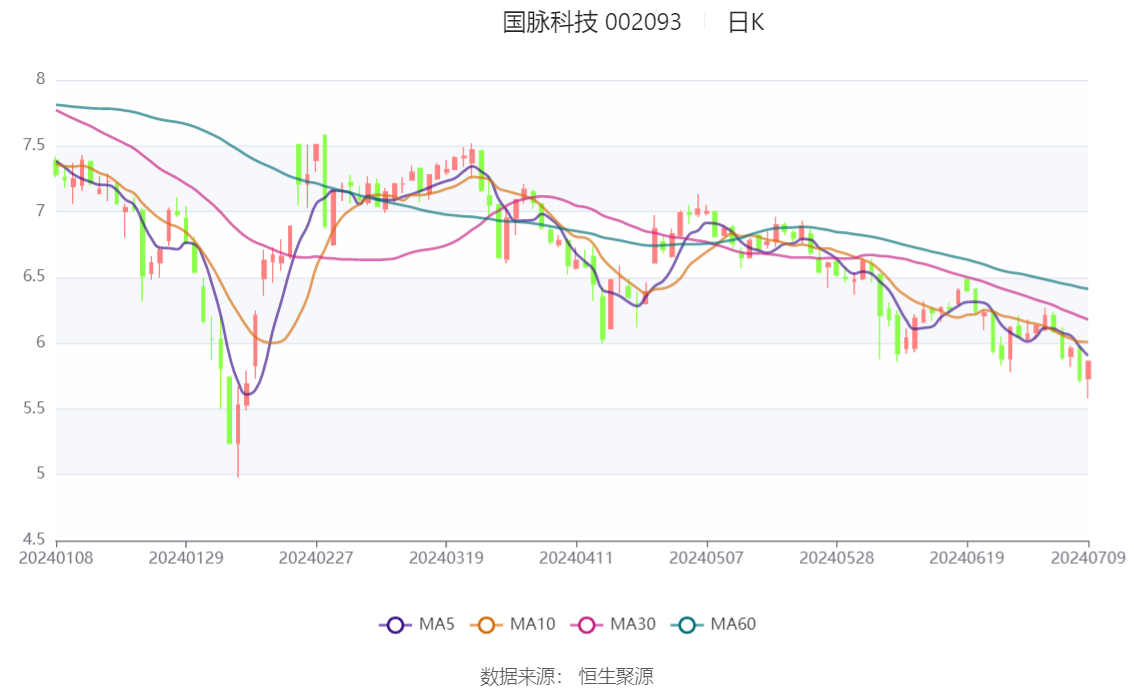Image resolution: width=1134 pixels, height=689 pixels.
Task: Toggle the MA60 teal legend marker
Action: (x=687, y=625)
